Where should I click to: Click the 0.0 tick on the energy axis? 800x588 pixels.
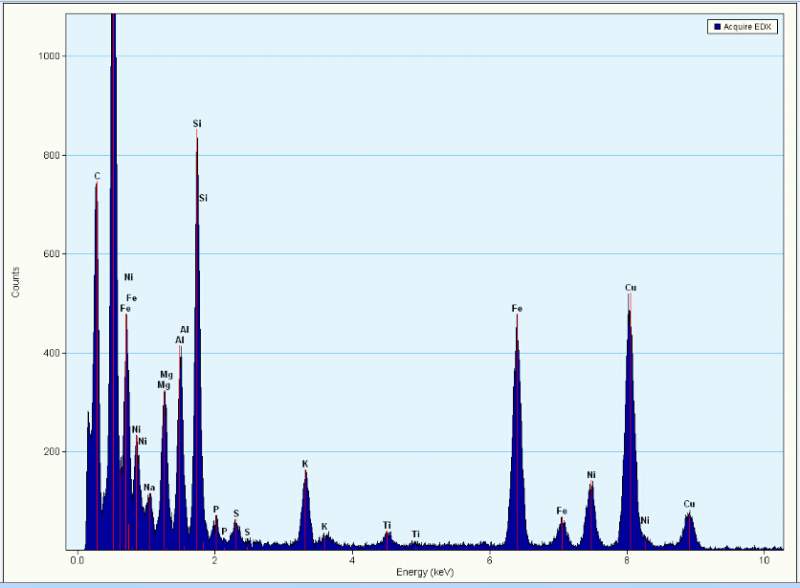click(x=78, y=560)
